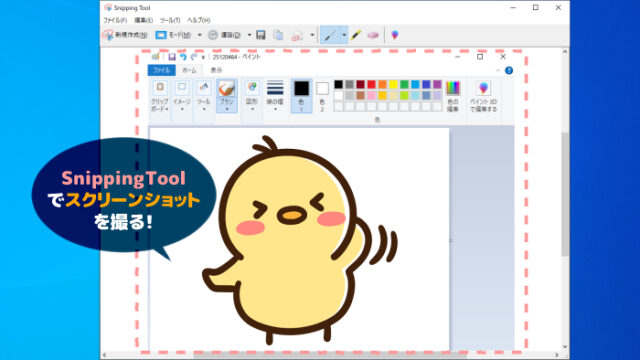Open the 編集 menu in Snipping Tool

pyautogui.click(x=143, y=20)
